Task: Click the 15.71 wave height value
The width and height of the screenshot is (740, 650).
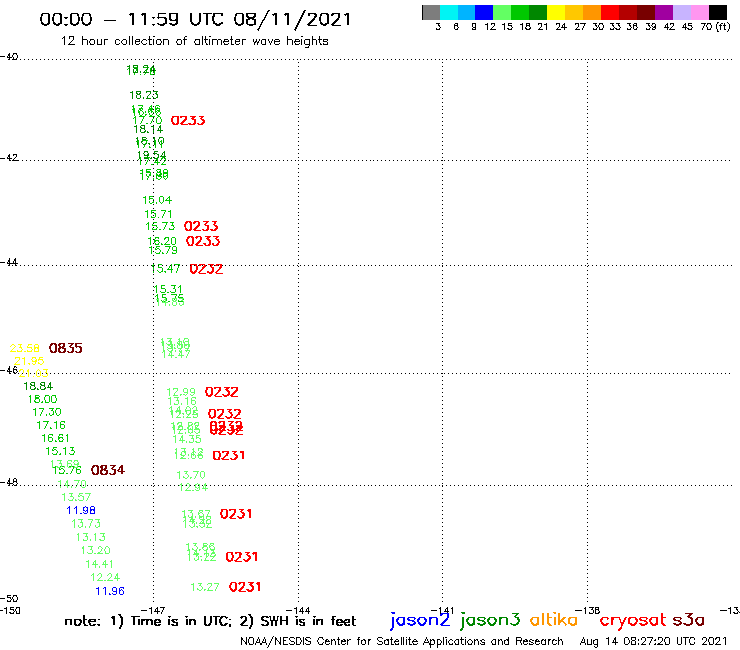Action: (x=159, y=214)
